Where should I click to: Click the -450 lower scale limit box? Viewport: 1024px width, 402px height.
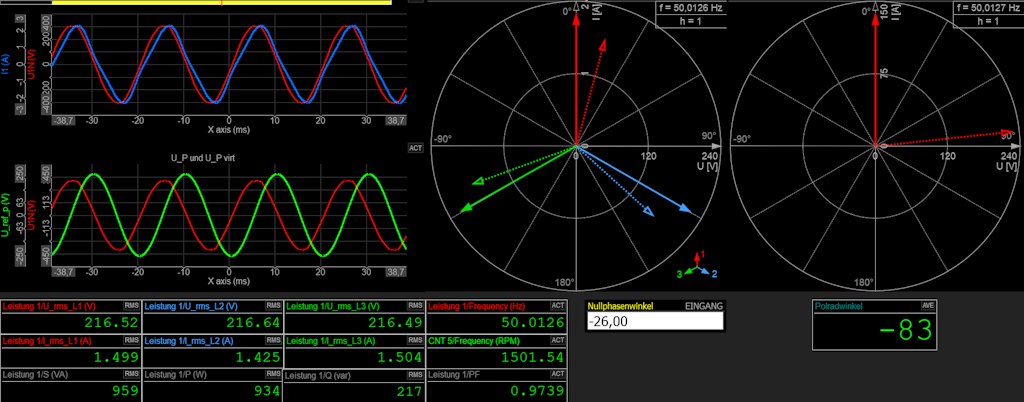click(45, 255)
